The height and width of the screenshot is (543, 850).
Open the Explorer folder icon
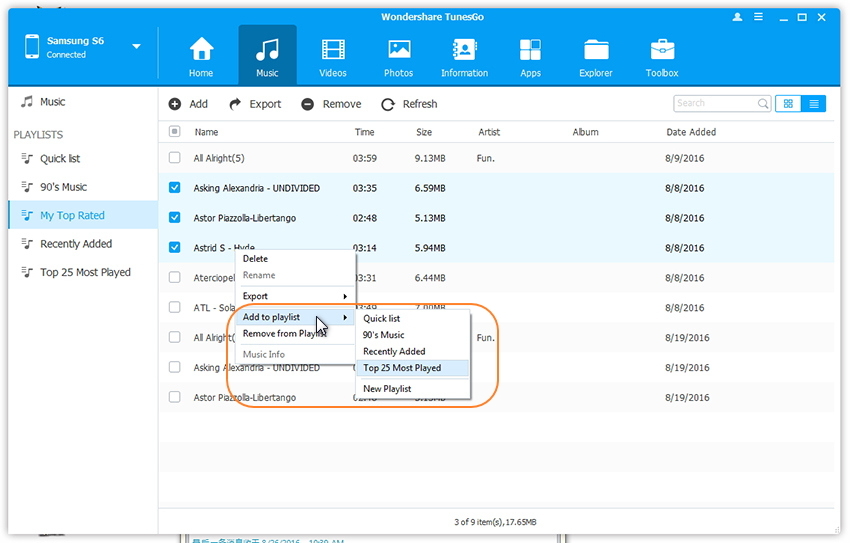click(x=596, y=50)
